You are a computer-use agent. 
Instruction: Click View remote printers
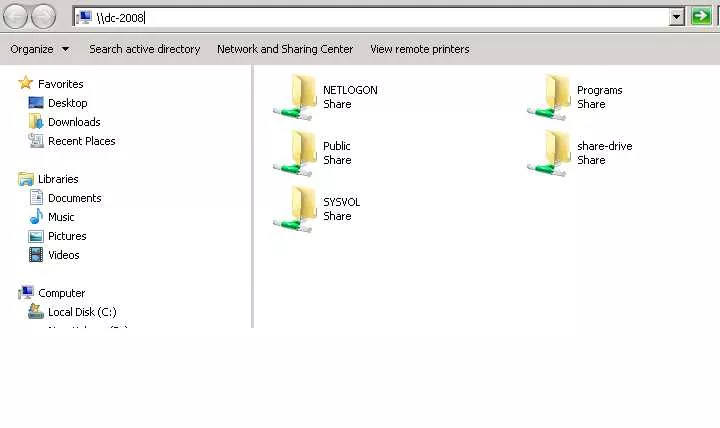[420, 49]
